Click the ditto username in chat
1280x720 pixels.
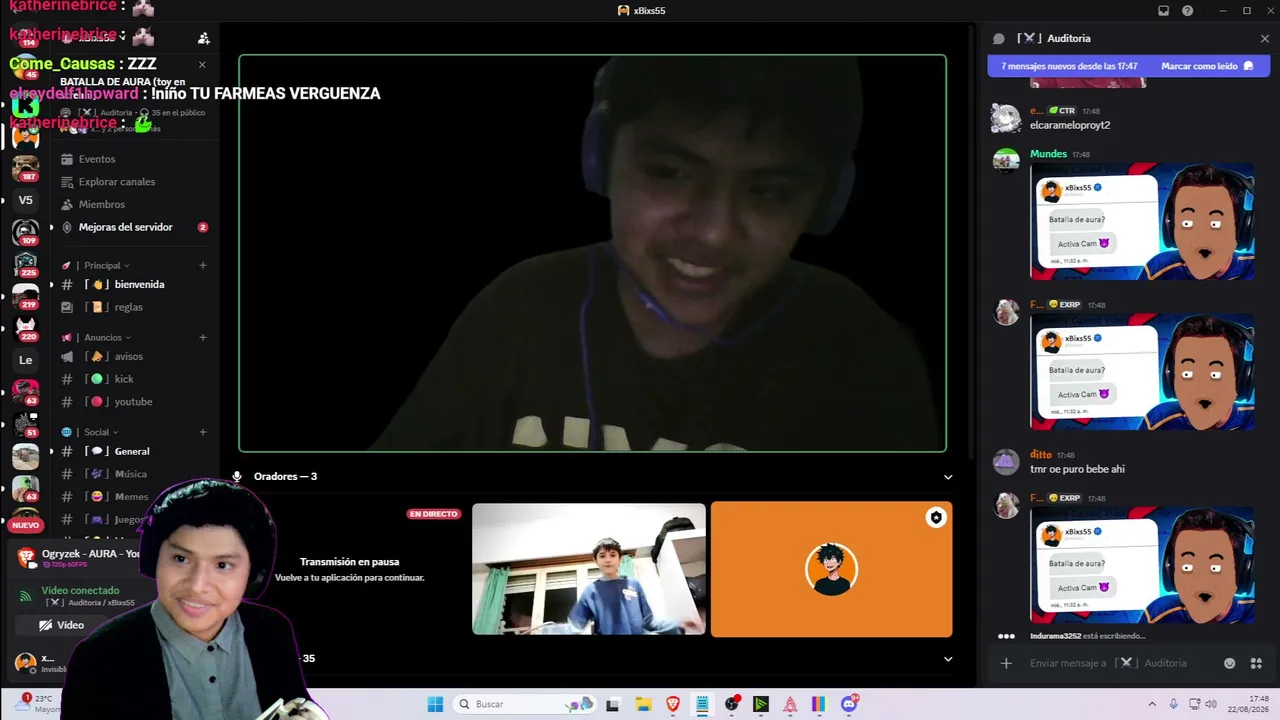click(x=1041, y=454)
